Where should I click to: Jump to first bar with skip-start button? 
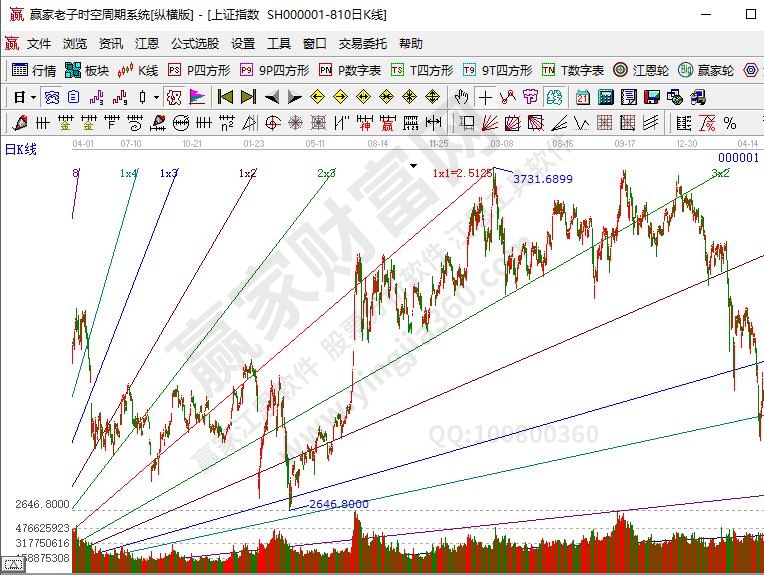coord(225,97)
